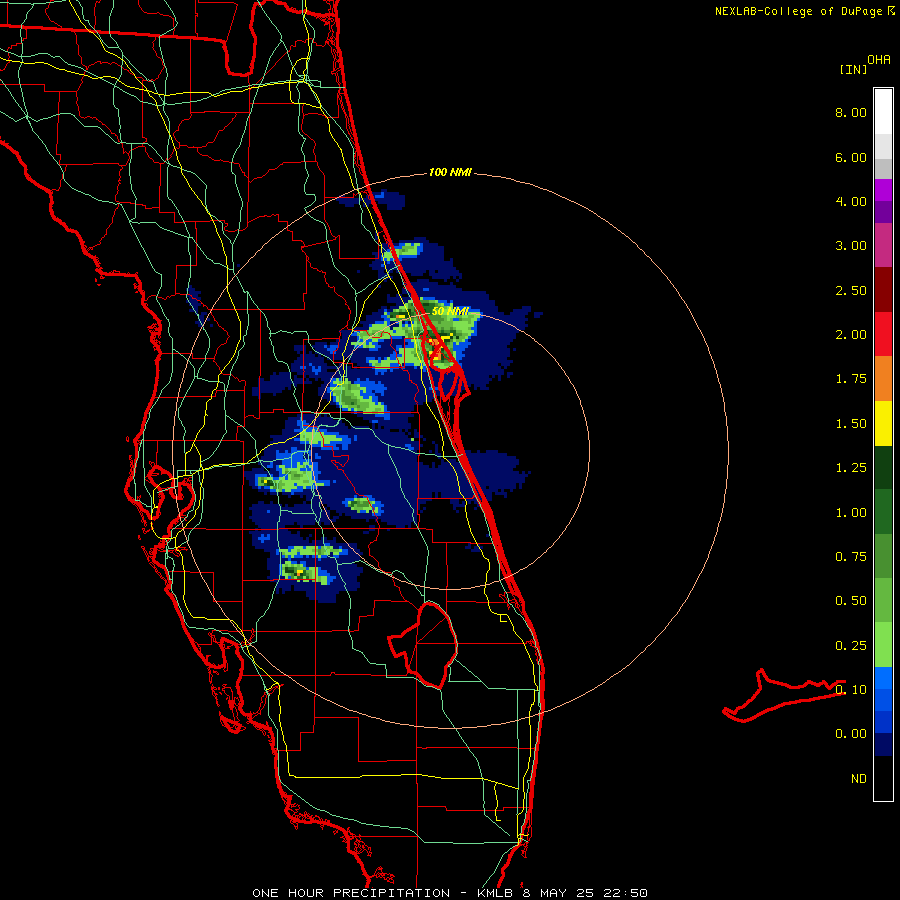The height and width of the screenshot is (900, 900).
Task: Click the 6.00 legend value
Action: point(851,157)
